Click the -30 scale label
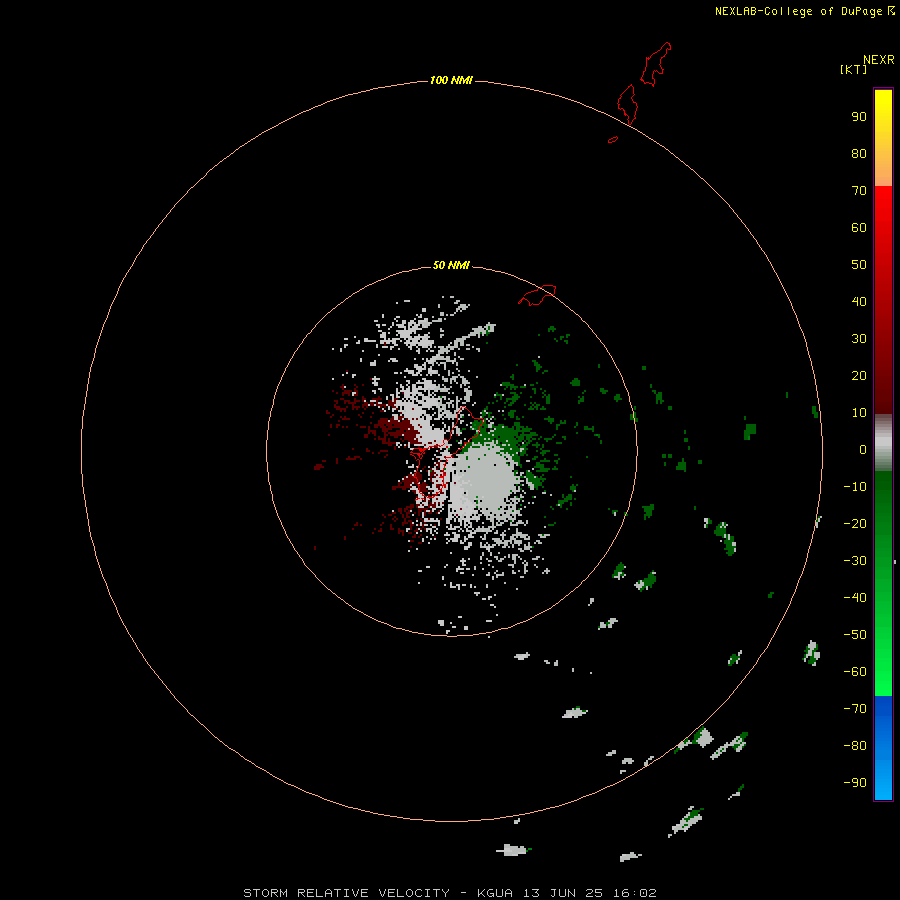 855,561
